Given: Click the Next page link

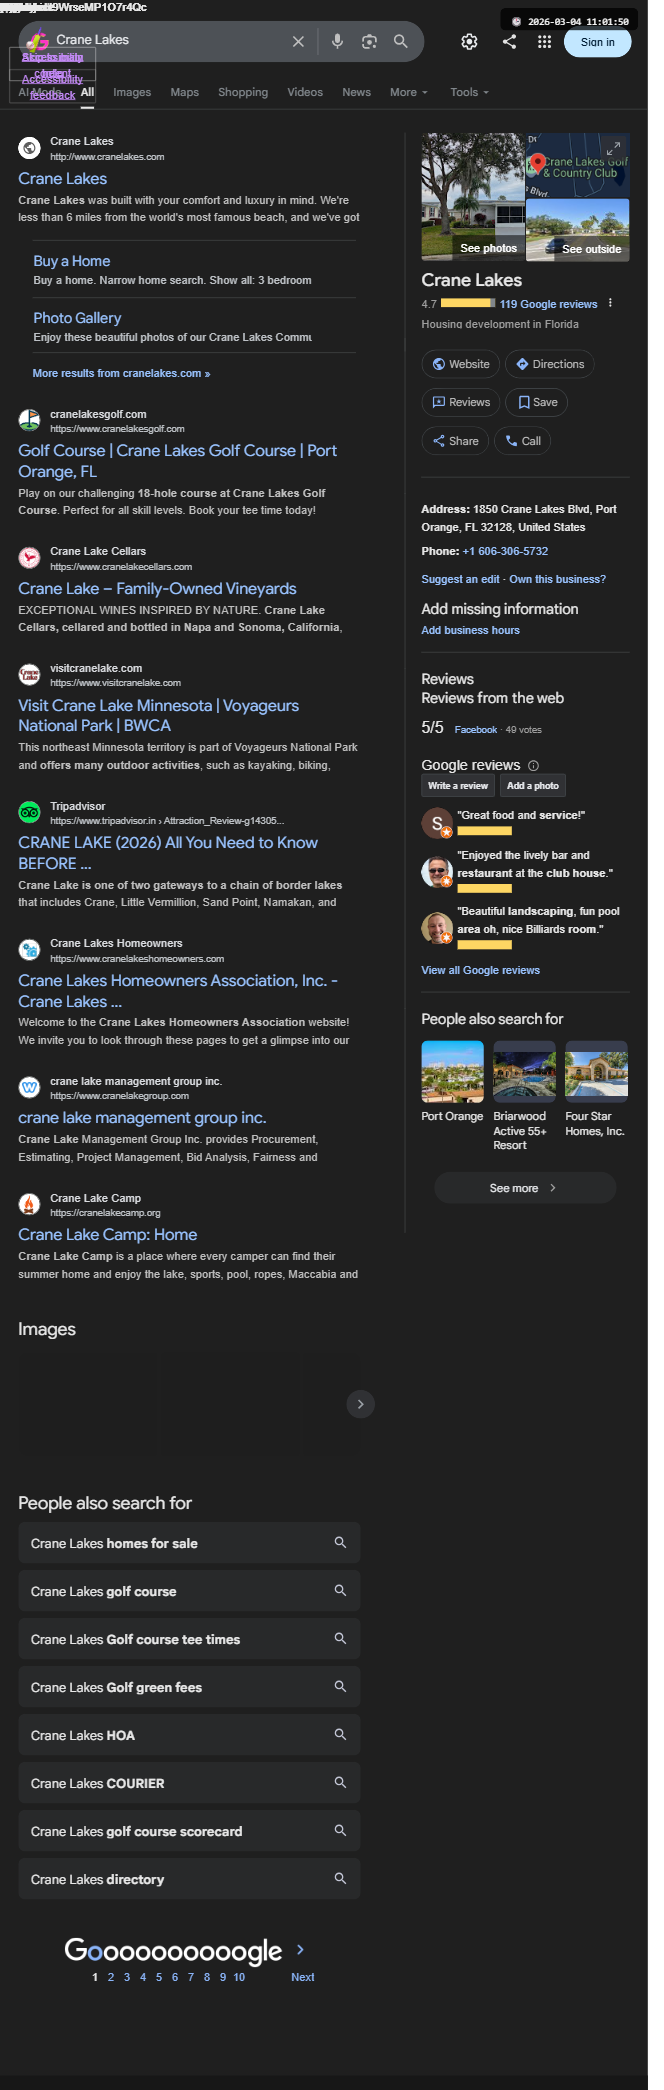Looking at the screenshot, I should [302, 1977].
